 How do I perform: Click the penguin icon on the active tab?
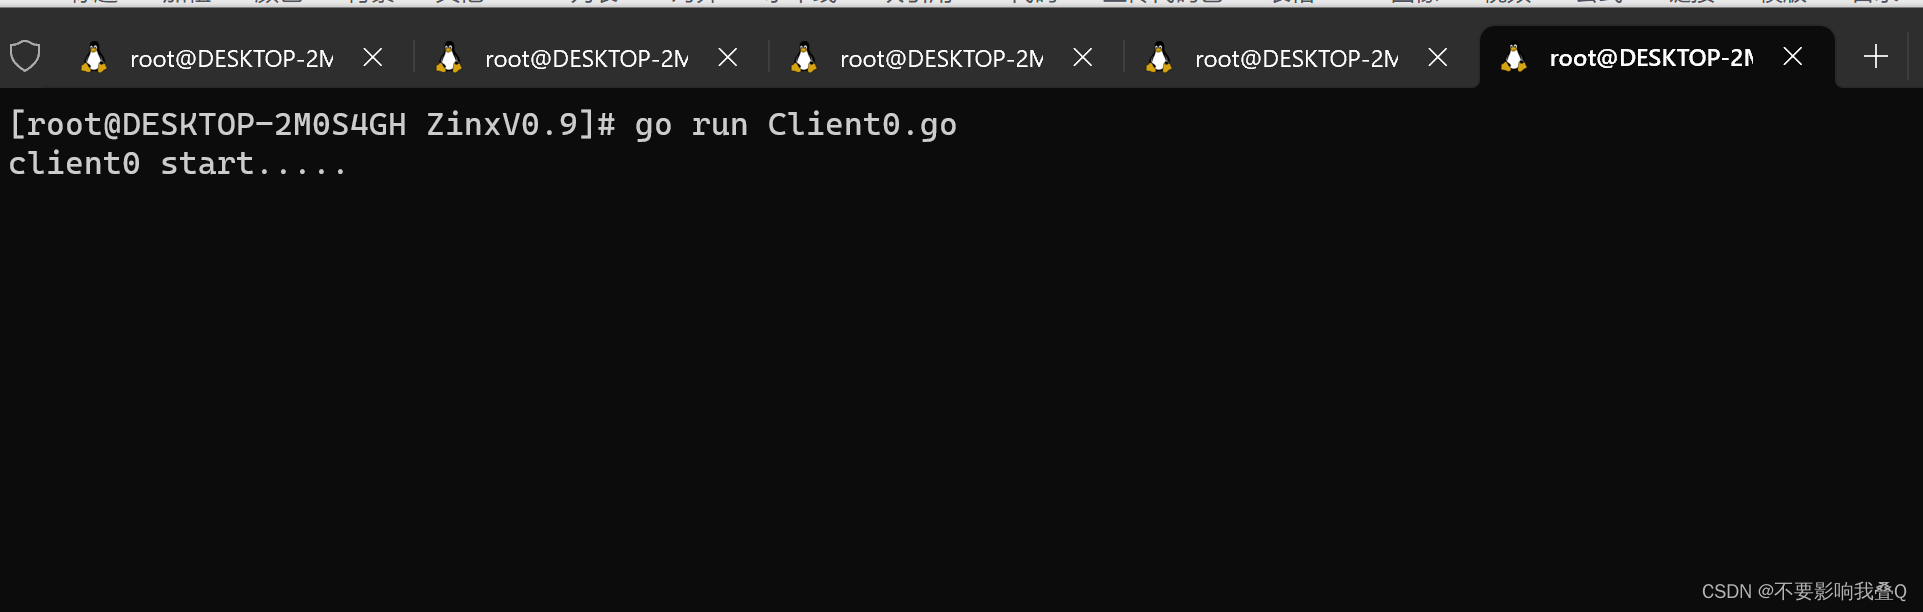point(1513,57)
